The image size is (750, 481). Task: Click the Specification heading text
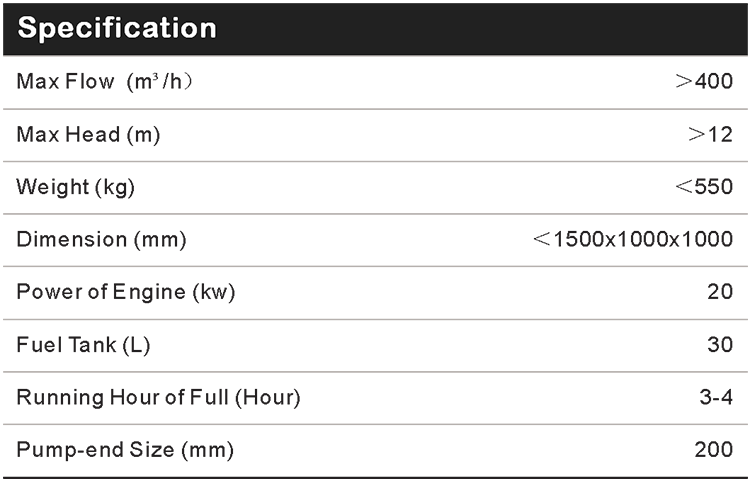pyautogui.click(x=117, y=29)
